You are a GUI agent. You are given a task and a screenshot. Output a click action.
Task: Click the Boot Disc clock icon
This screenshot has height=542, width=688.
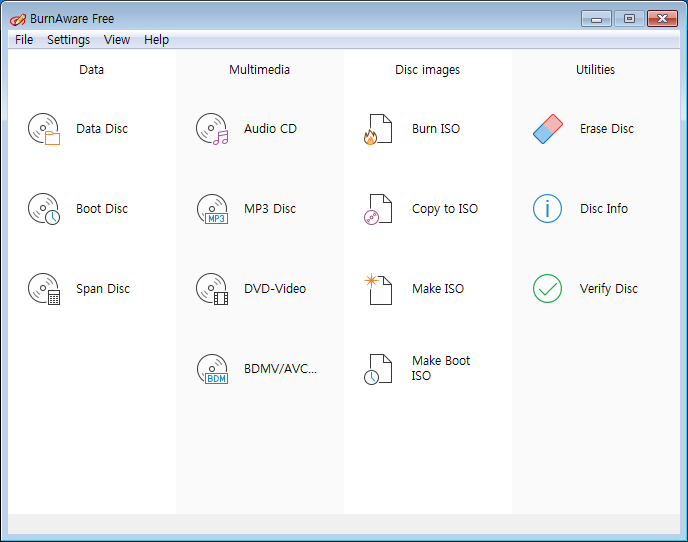pos(44,208)
